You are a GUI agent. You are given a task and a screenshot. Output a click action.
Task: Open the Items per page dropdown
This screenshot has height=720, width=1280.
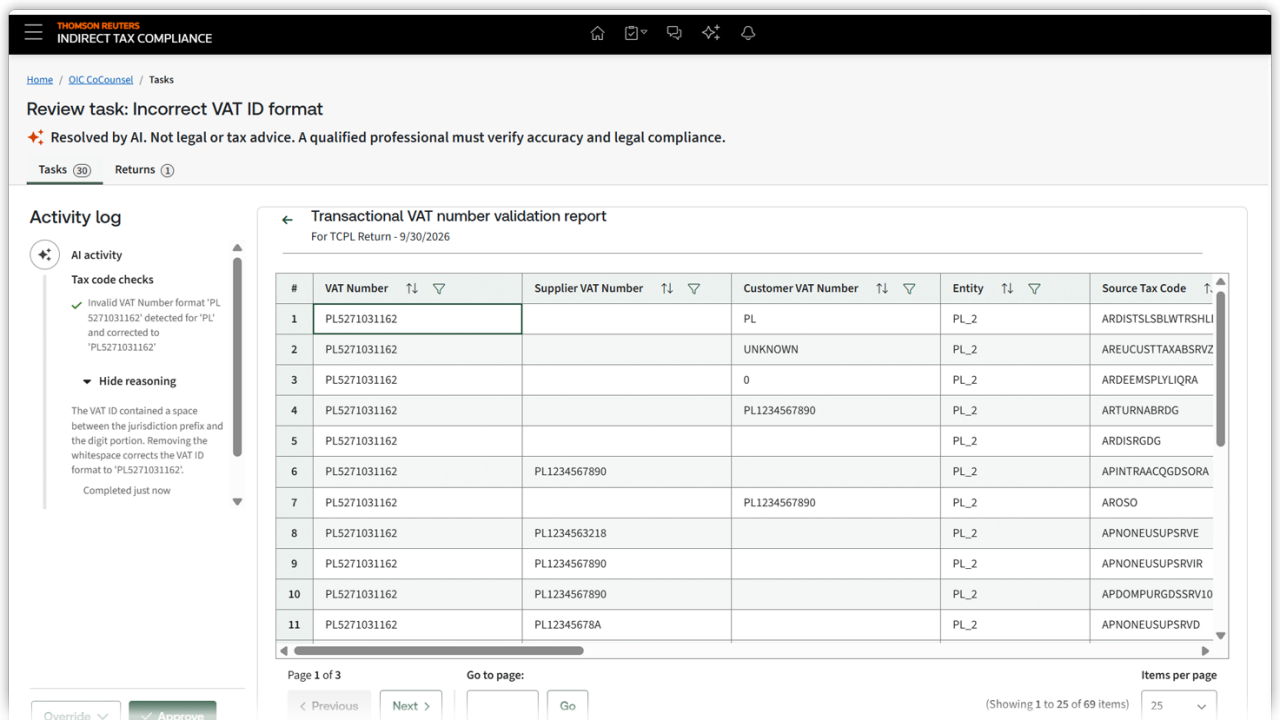[x=1179, y=706]
